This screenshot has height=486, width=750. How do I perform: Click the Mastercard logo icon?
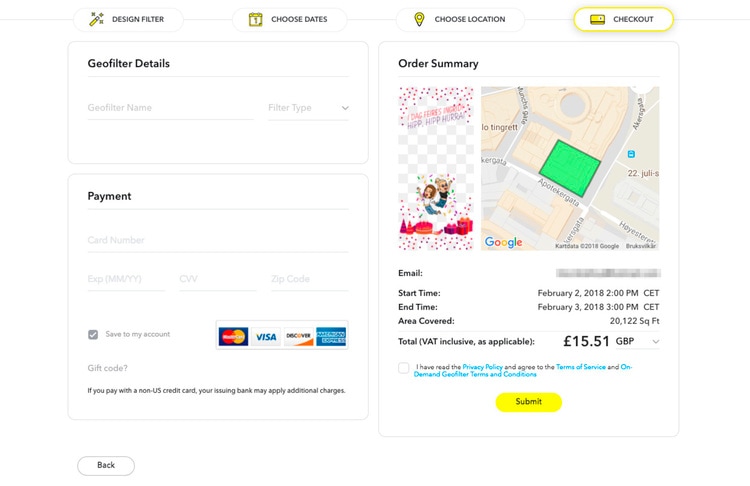pyautogui.click(x=233, y=336)
